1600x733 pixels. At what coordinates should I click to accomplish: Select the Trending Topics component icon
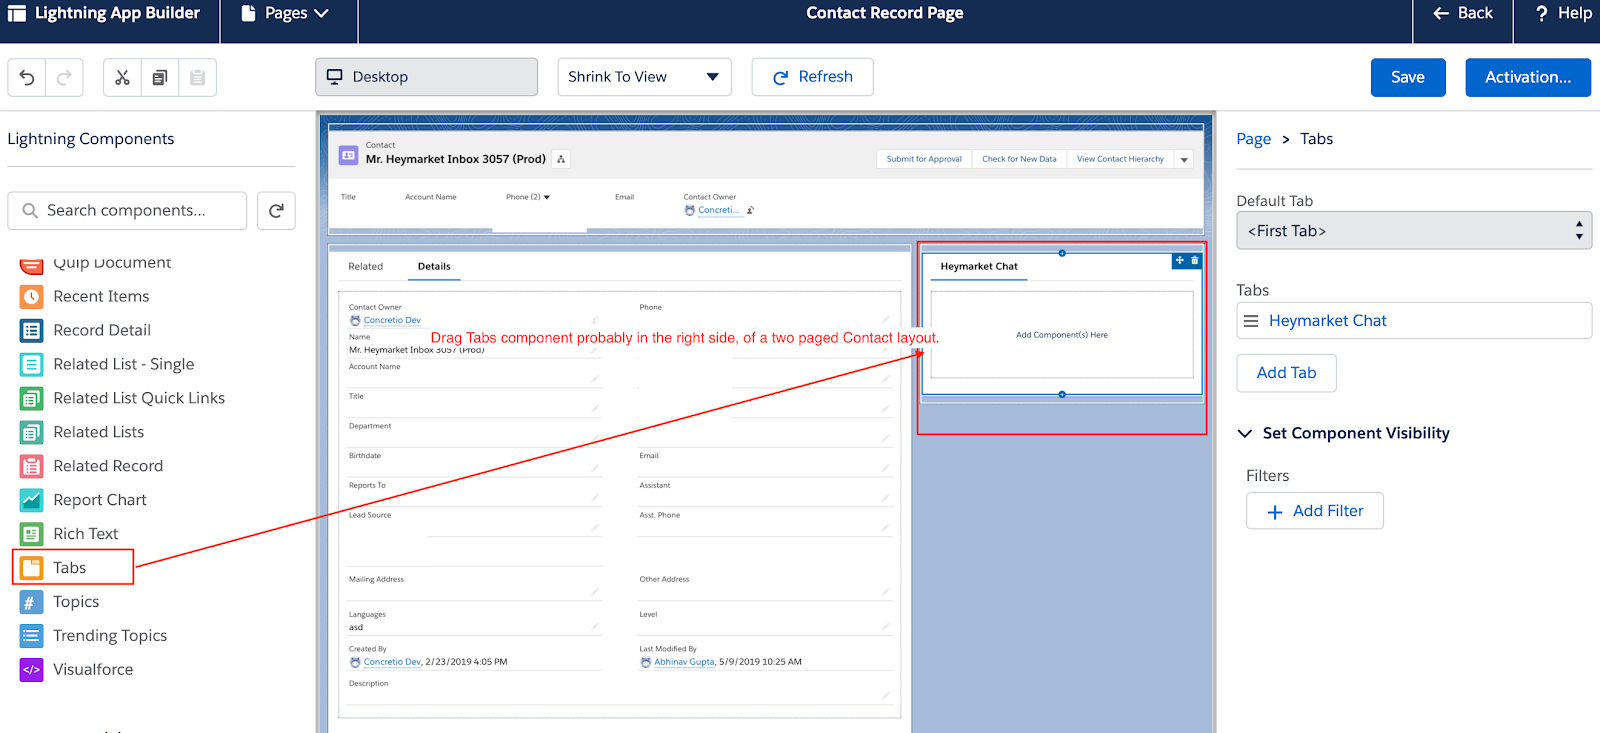tap(32, 636)
